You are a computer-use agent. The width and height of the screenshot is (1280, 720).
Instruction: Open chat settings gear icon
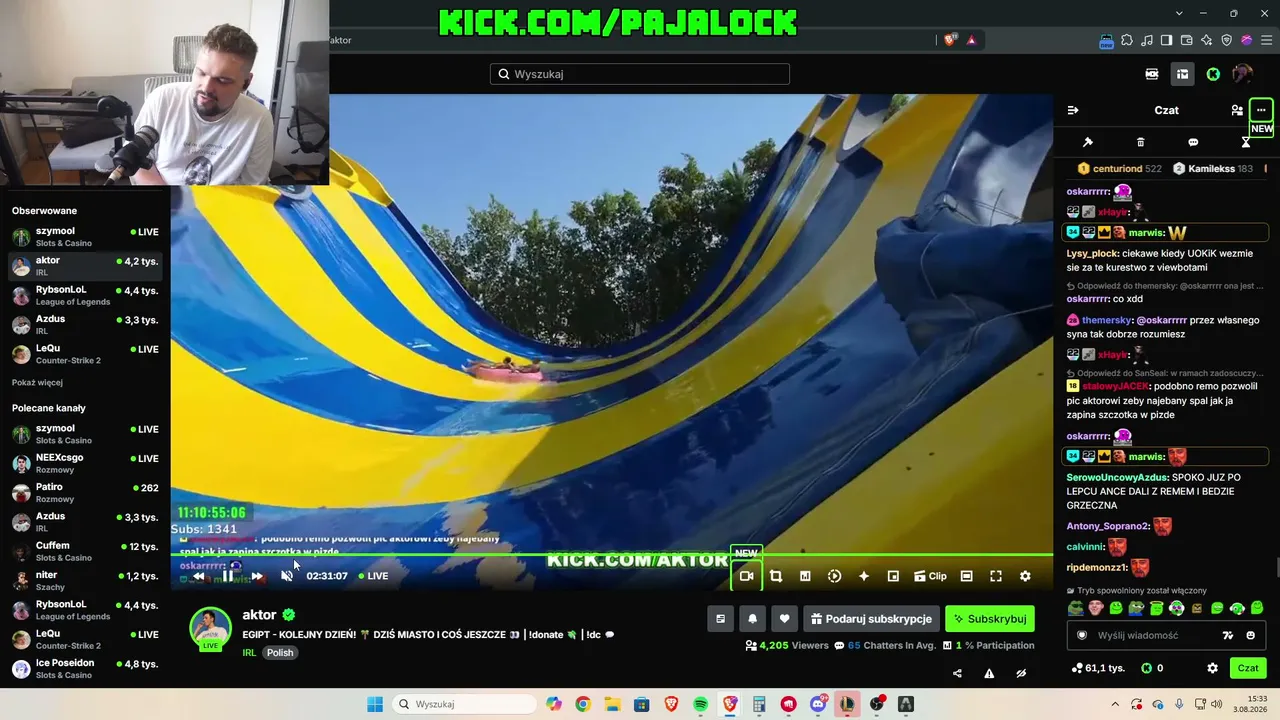1212,668
